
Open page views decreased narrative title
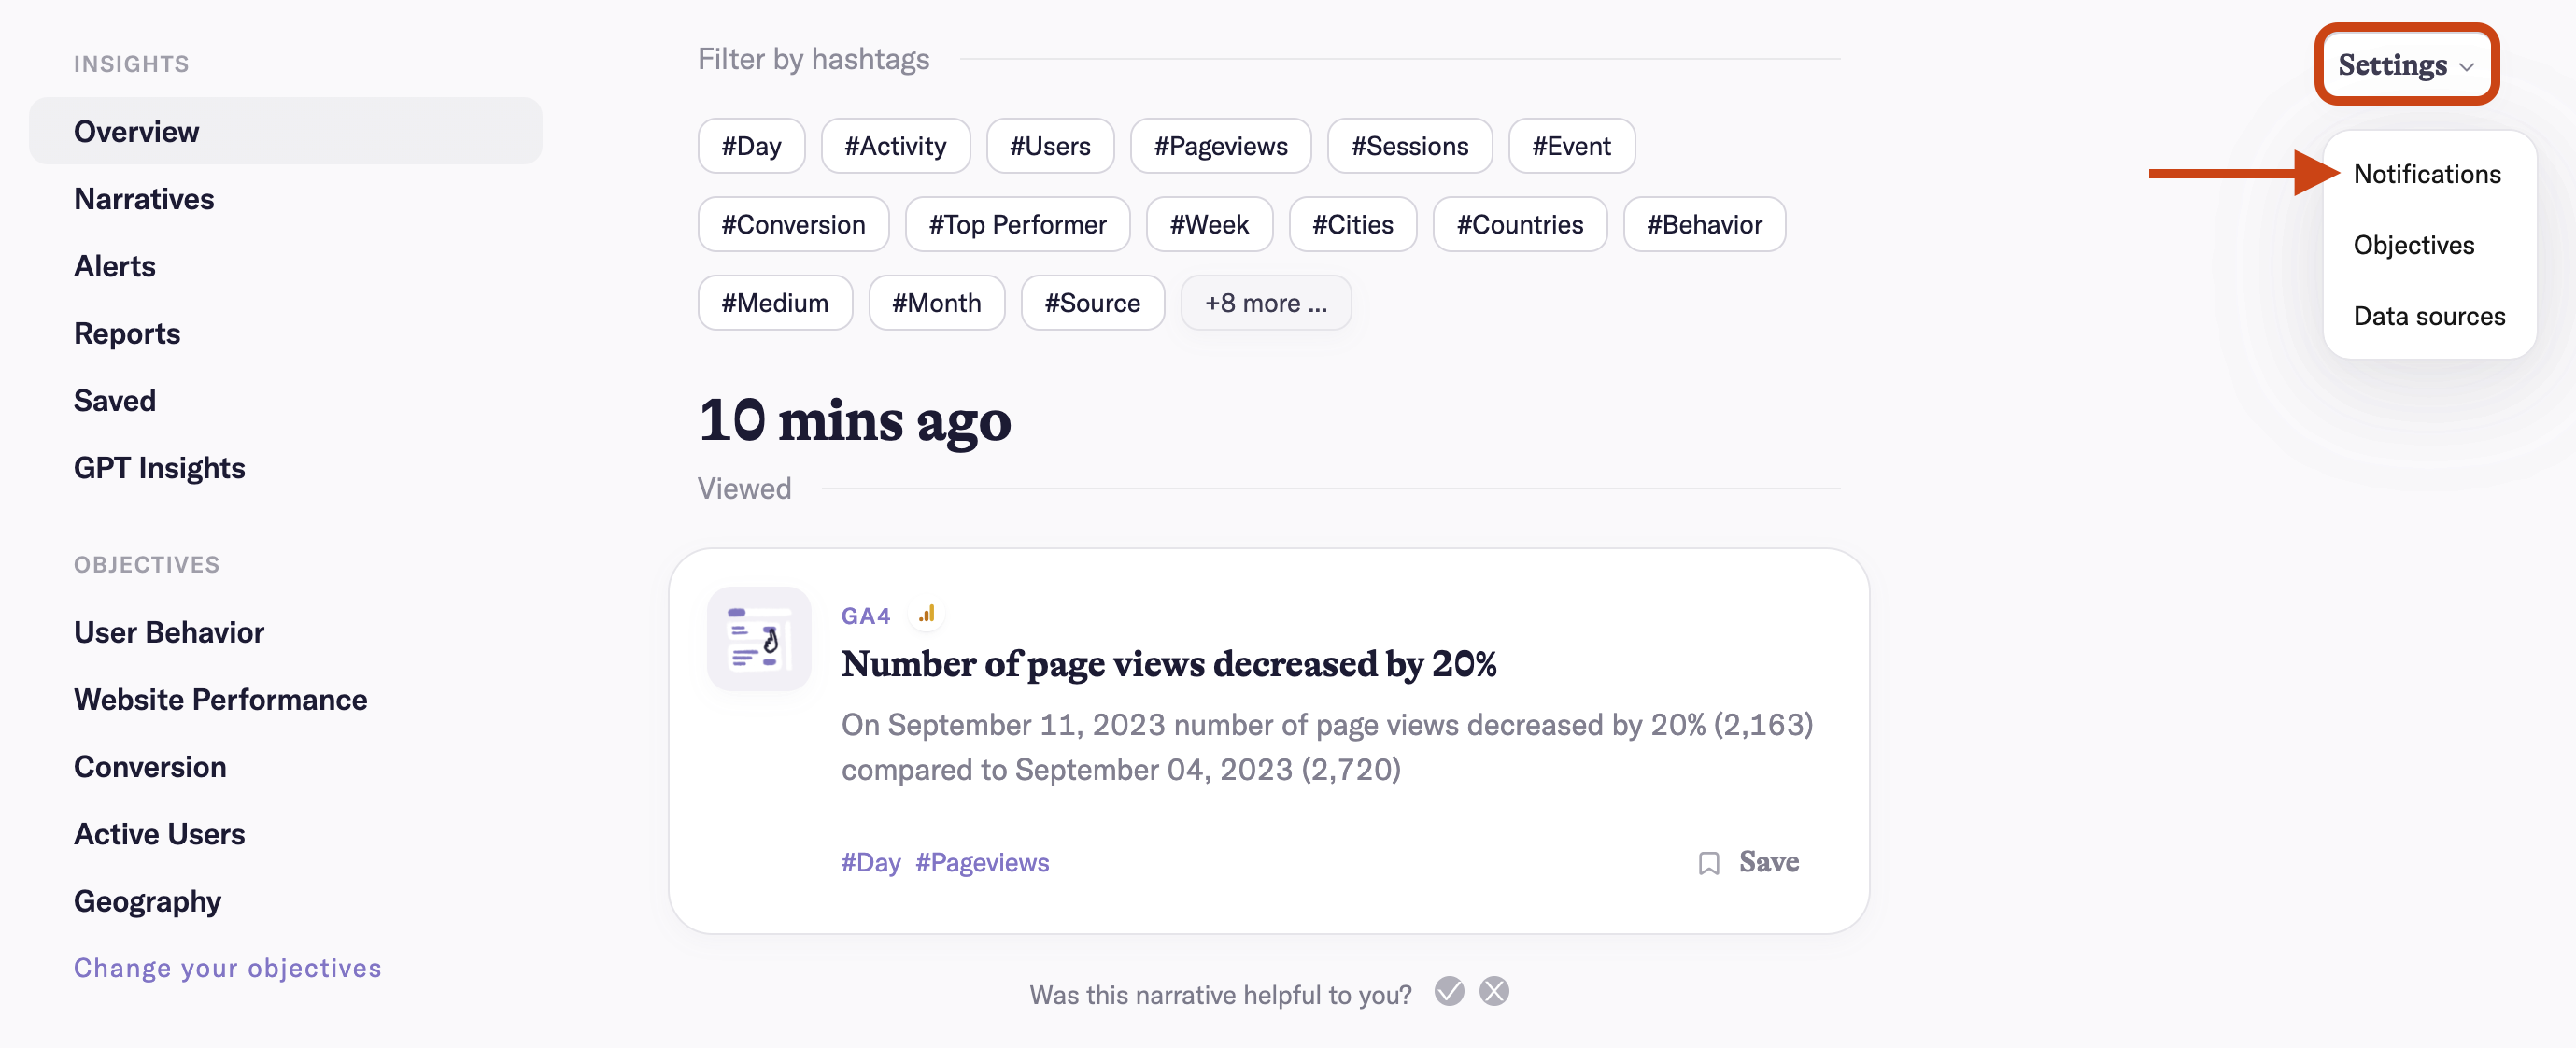(1168, 664)
